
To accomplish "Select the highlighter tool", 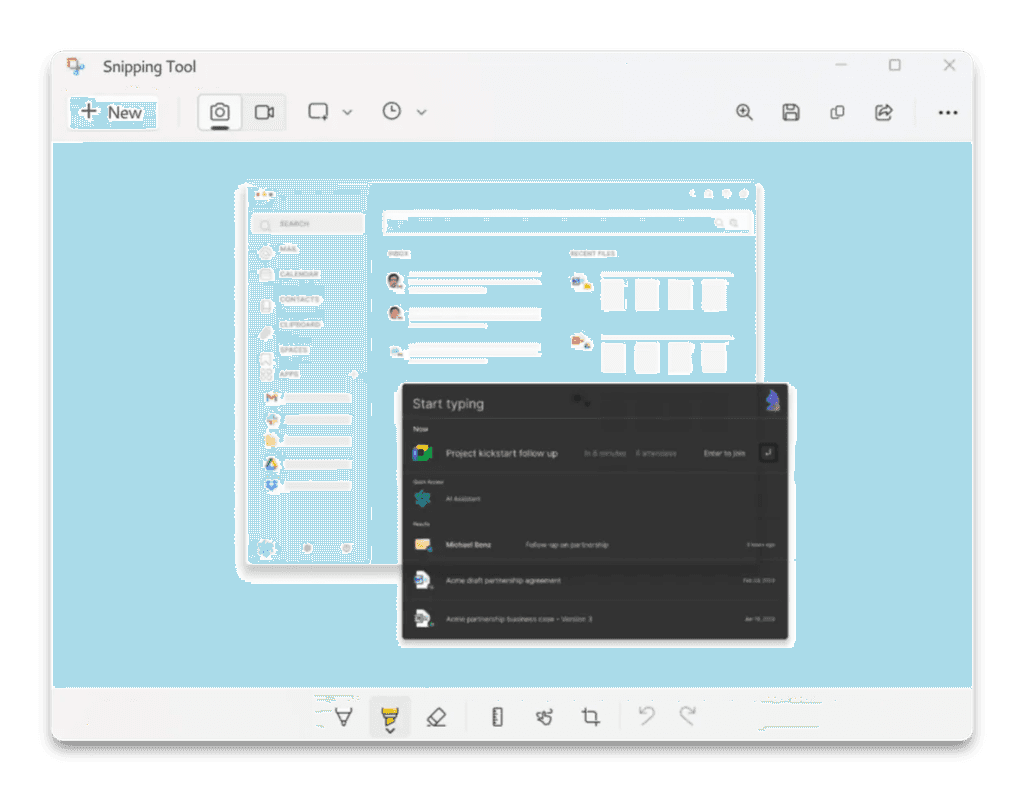I will coord(390,712).
